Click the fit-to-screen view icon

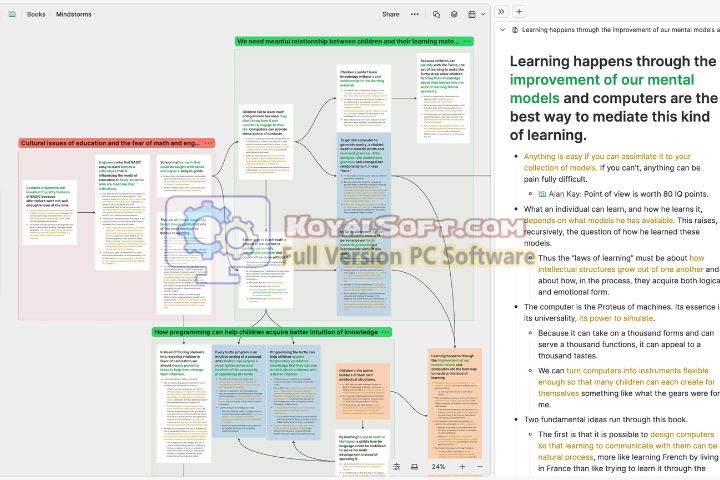414,466
